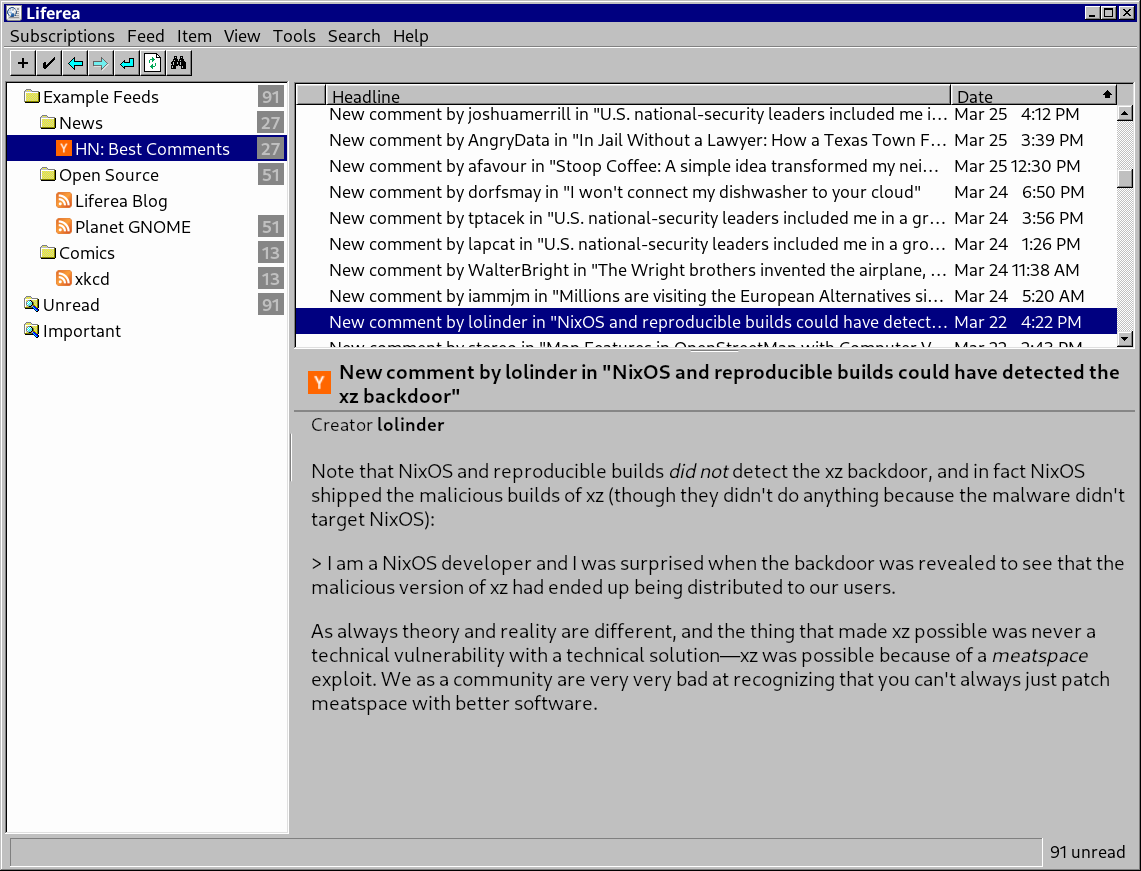
Task: Open search with the binoculars icon
Action: 179,64
